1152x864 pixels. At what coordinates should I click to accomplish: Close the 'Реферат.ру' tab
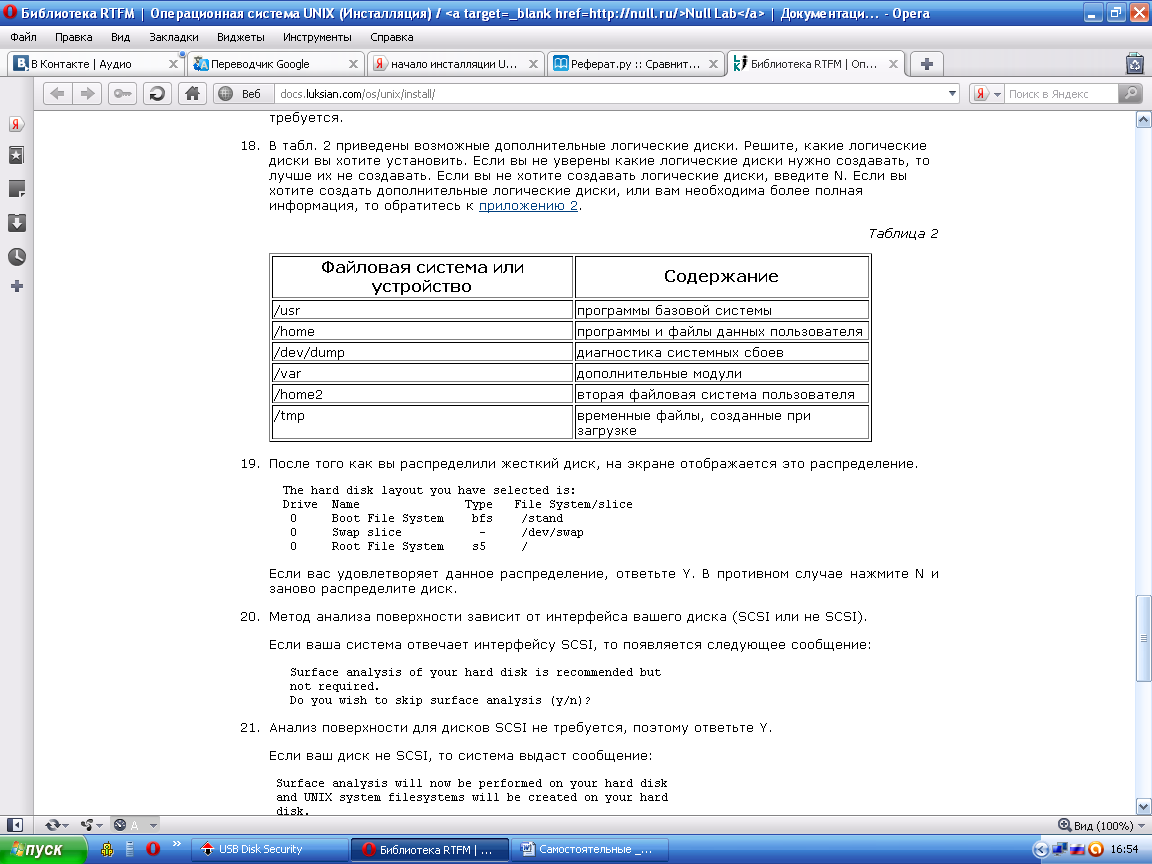click(713, 64)
